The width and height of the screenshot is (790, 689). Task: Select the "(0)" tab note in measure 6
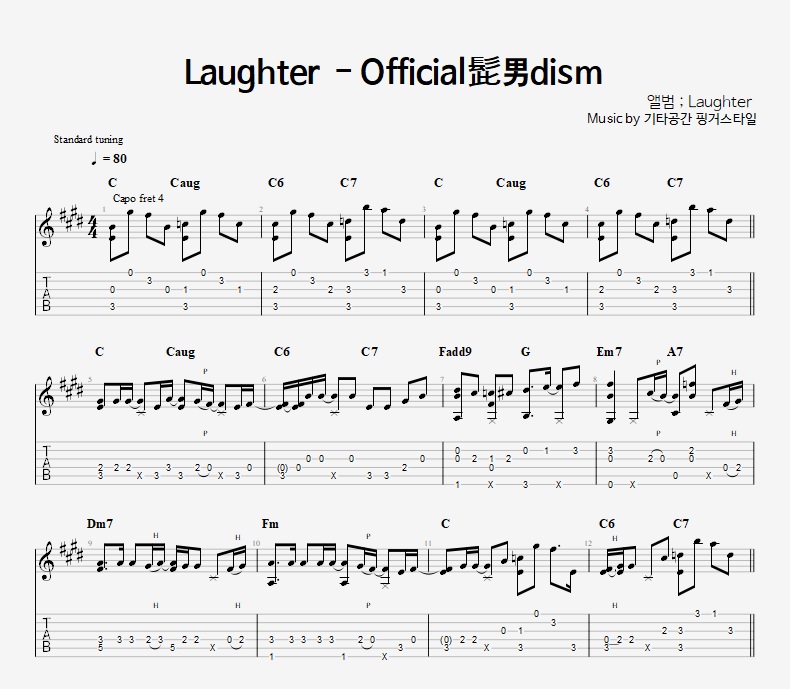click(283, 467)
